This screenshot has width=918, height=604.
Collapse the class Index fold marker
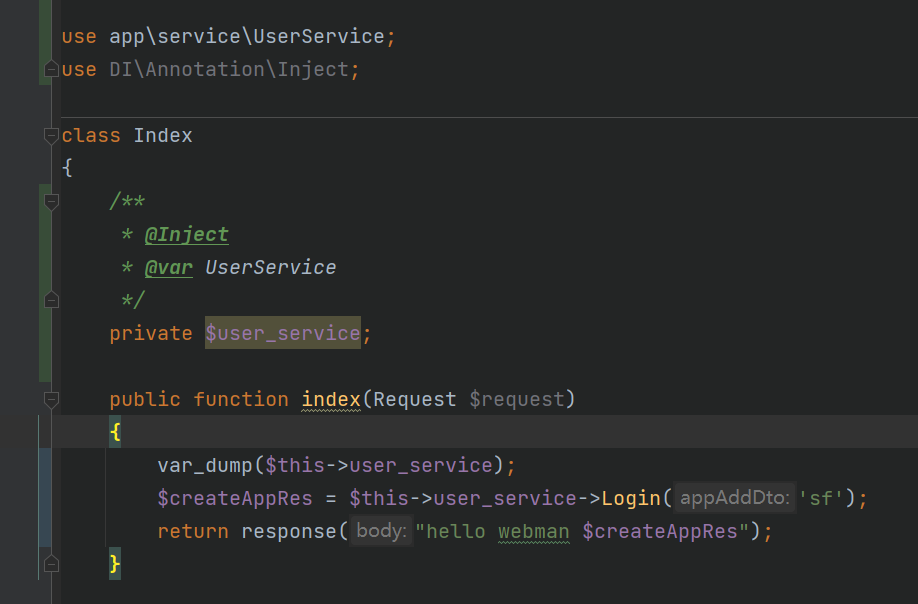point(52,136)
